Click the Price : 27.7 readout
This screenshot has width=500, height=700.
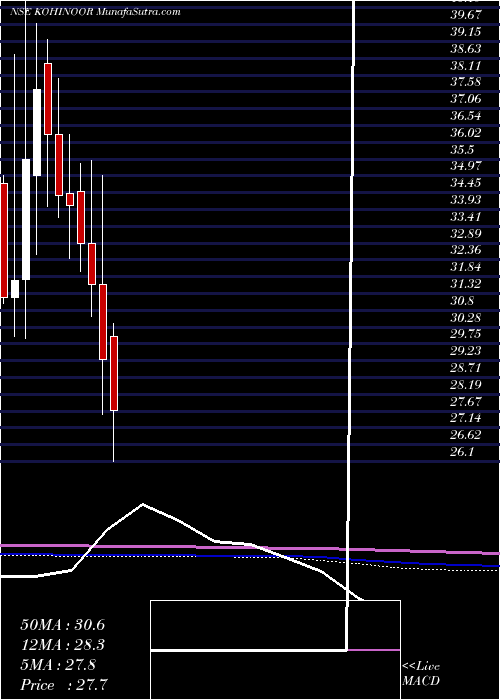65,685
